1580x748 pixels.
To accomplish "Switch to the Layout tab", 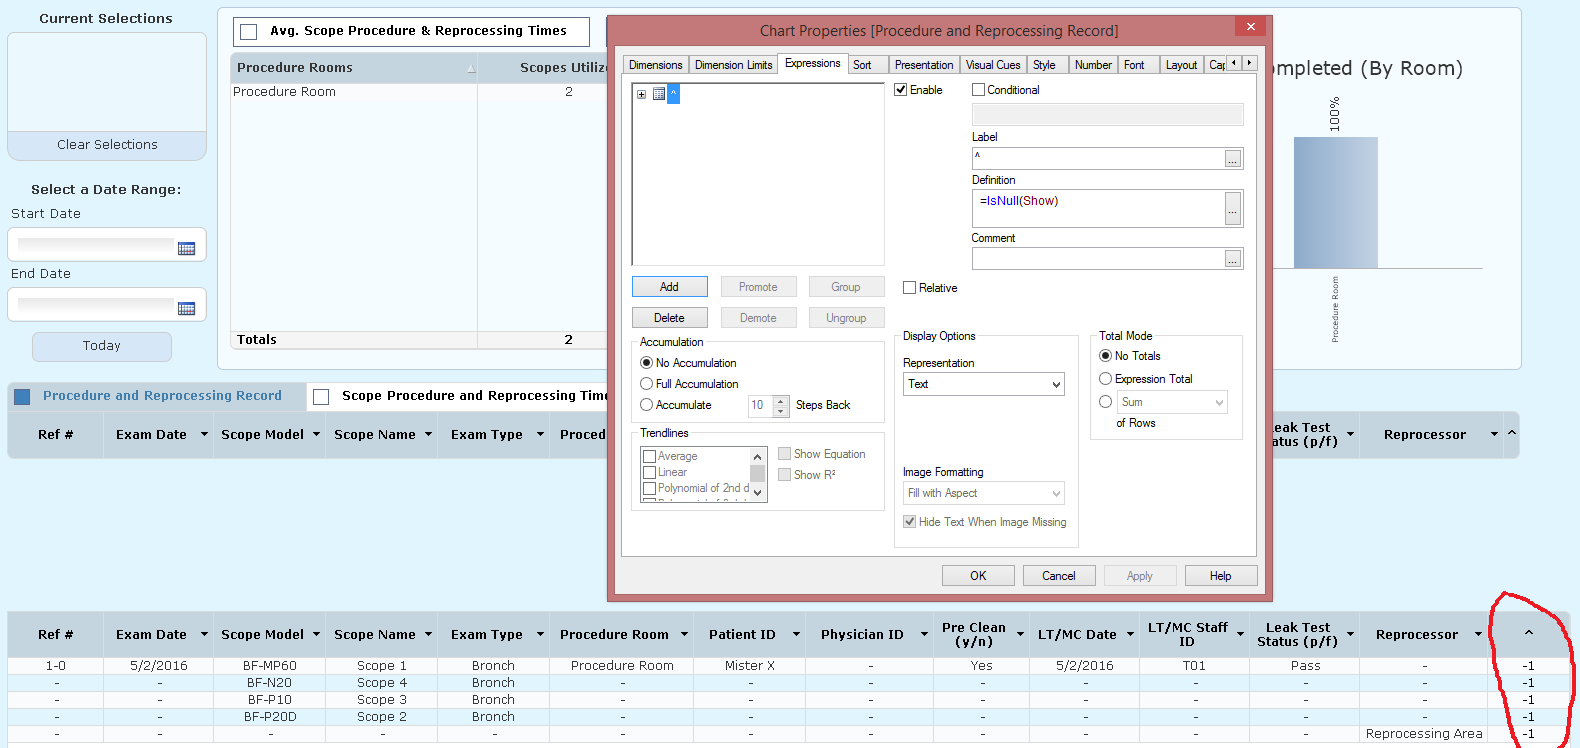I will coord(1181,65).
